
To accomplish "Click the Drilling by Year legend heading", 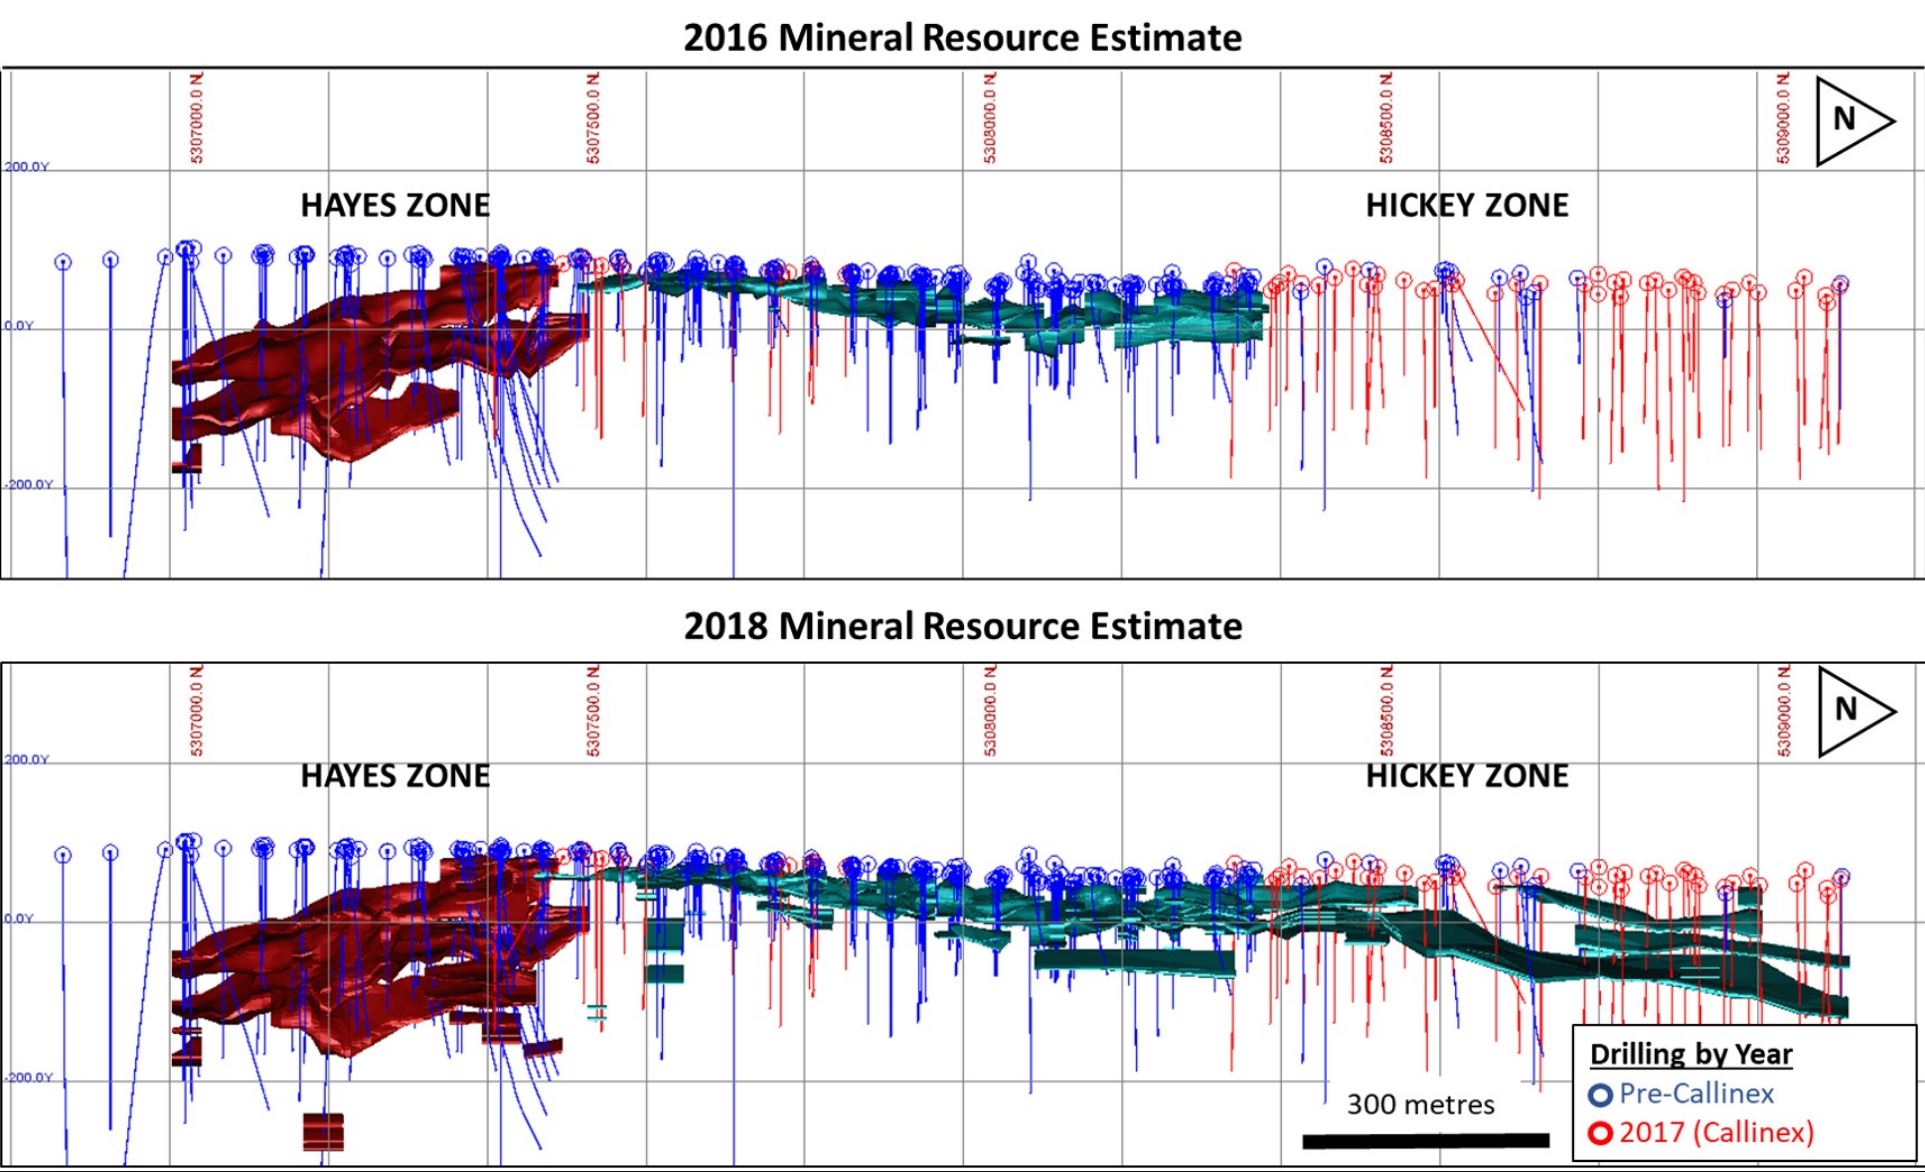I will tap(1690, 1054).
